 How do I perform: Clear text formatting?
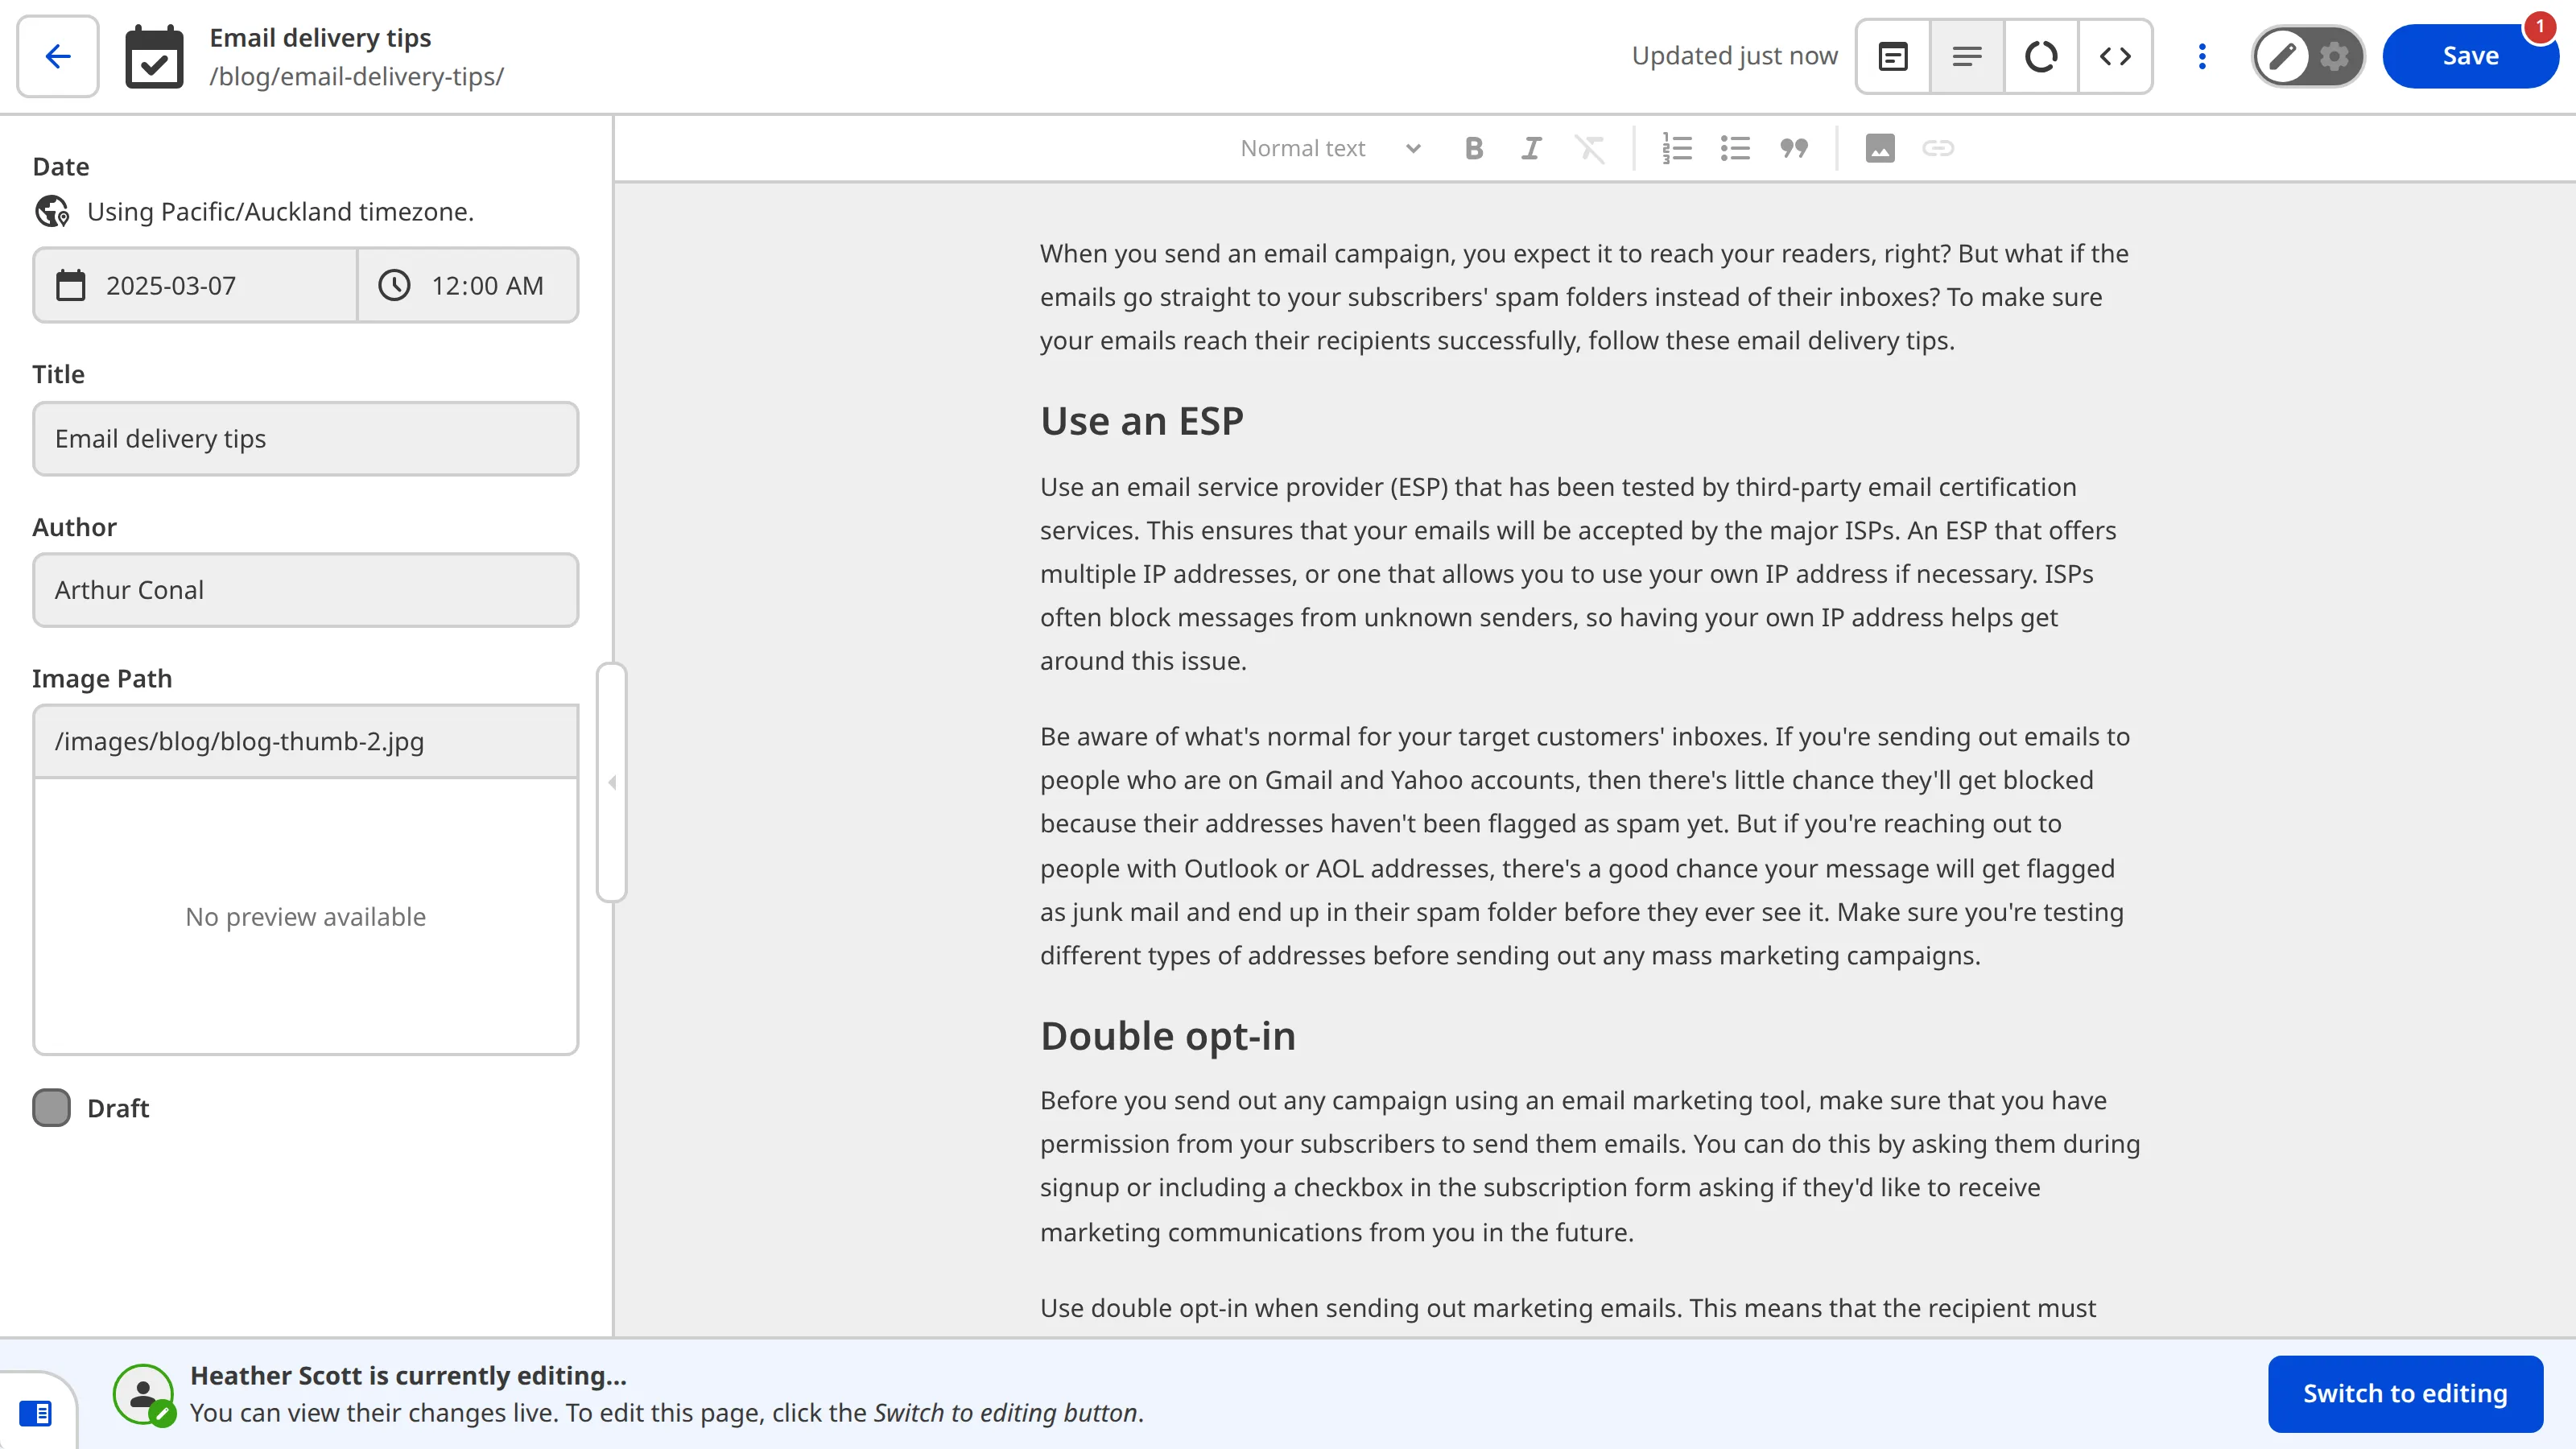click(1589, 147)
